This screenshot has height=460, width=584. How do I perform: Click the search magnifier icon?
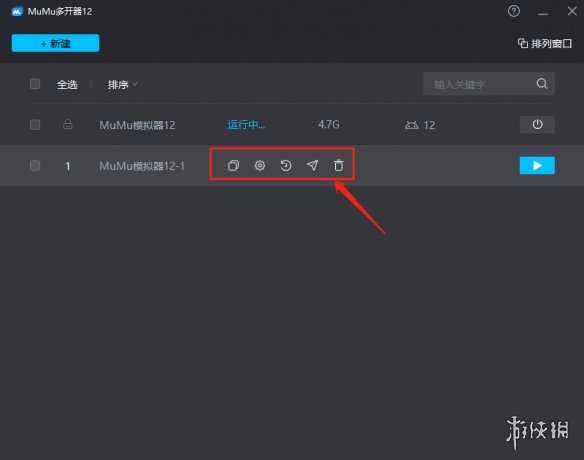tap(542, 84)
